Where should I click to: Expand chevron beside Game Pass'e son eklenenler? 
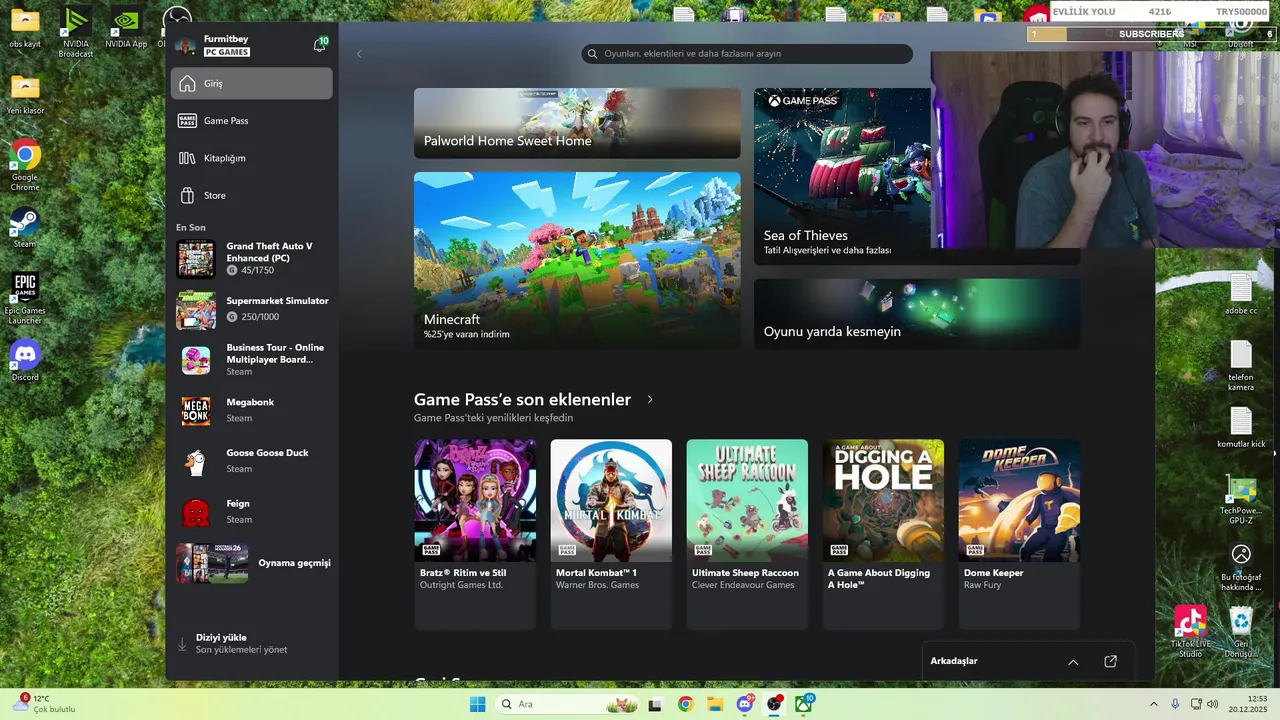(650, 400)
